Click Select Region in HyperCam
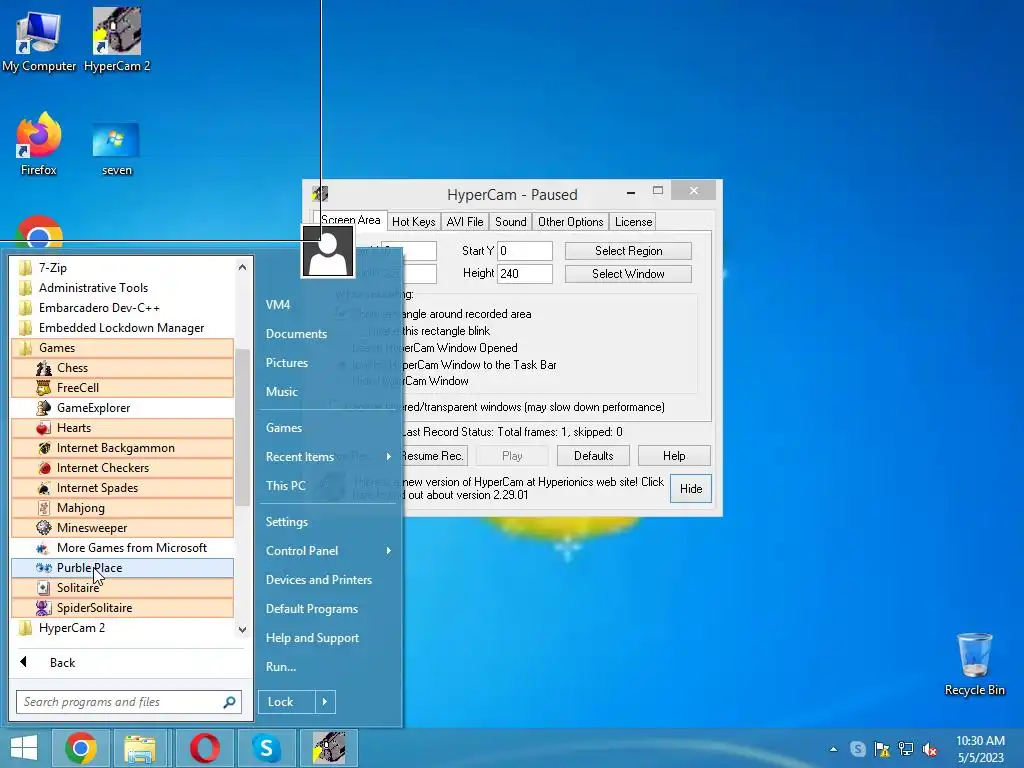1024x768 pixels. 628,251
